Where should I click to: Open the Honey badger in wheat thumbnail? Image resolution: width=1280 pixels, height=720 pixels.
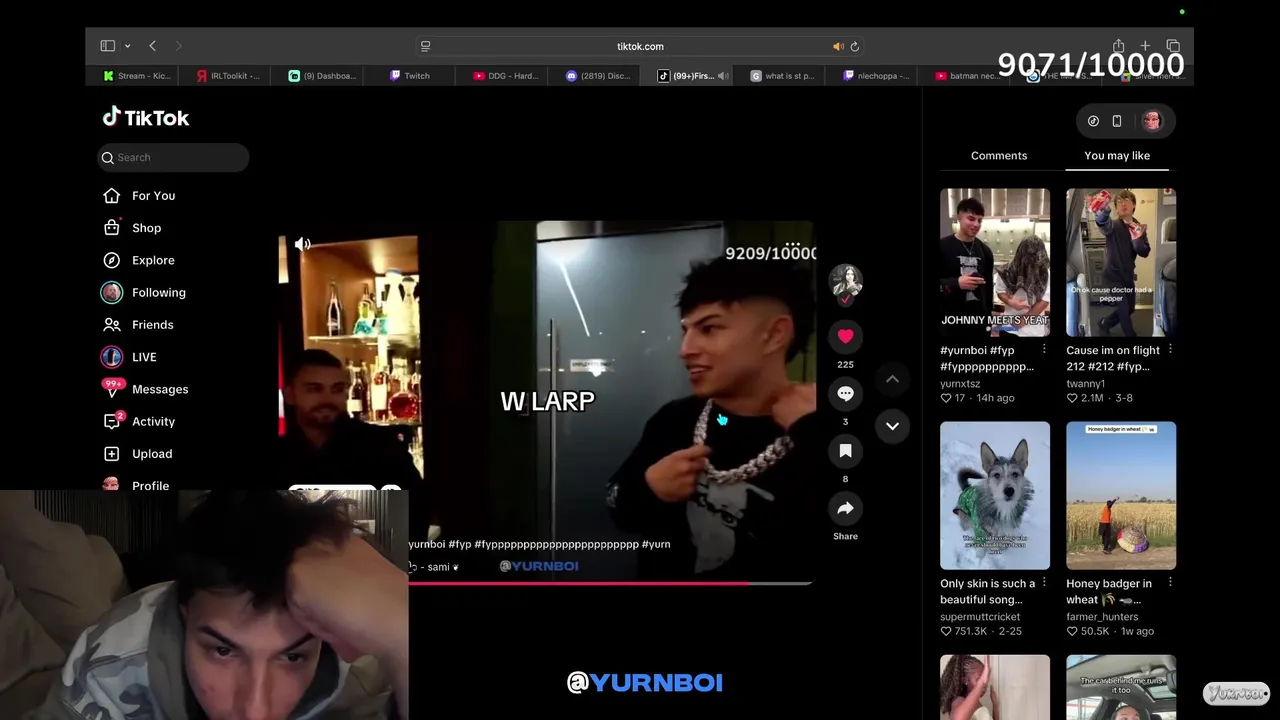1121,495
